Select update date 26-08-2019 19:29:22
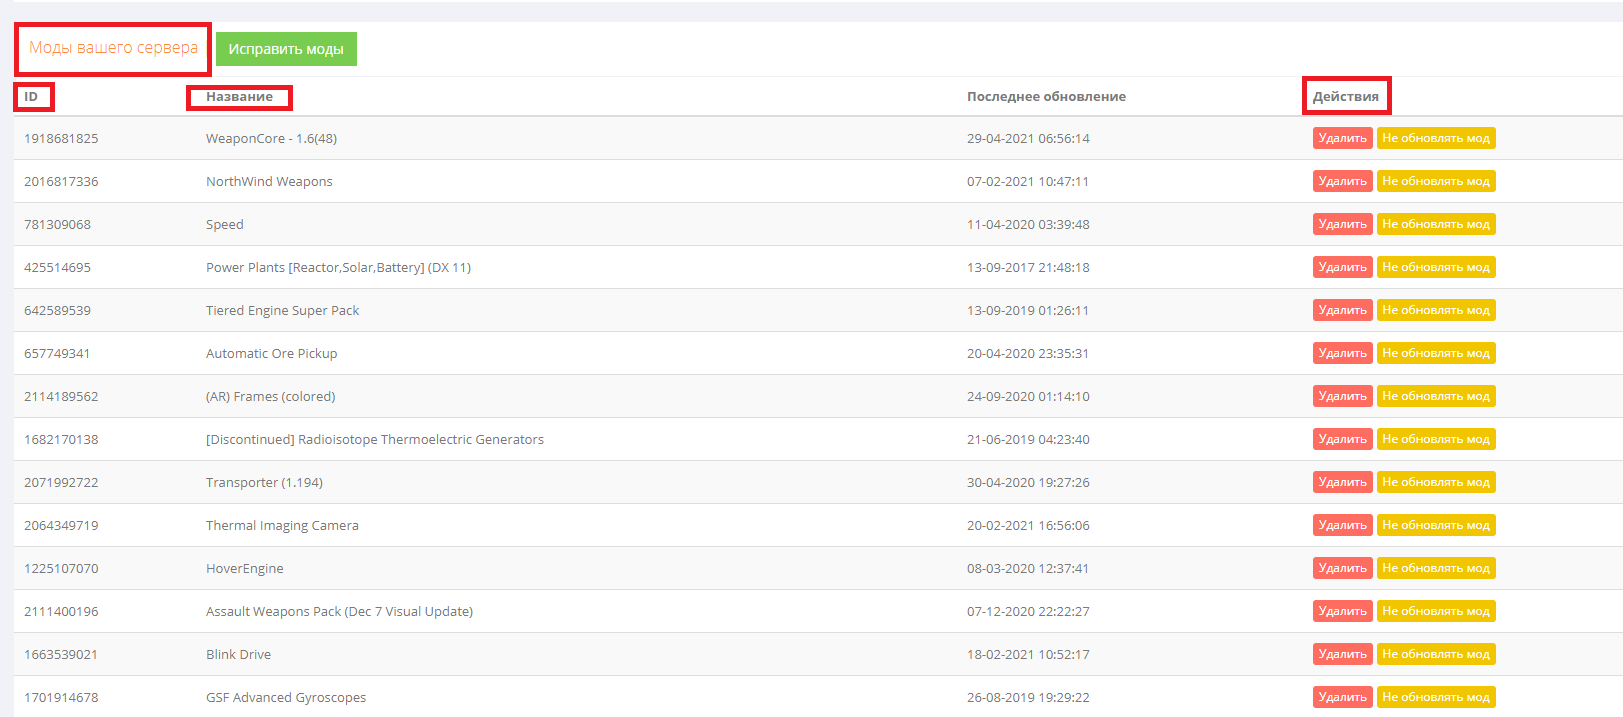The image size is (1623, 717). [x=1028, y=698]
